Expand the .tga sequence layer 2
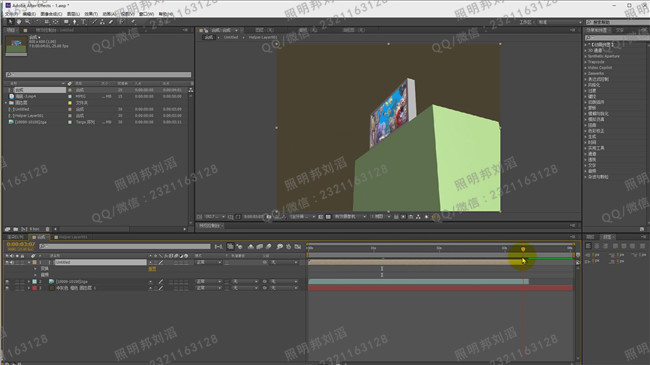The height and width of the screenshot is (365, 650). click(29, 281)
